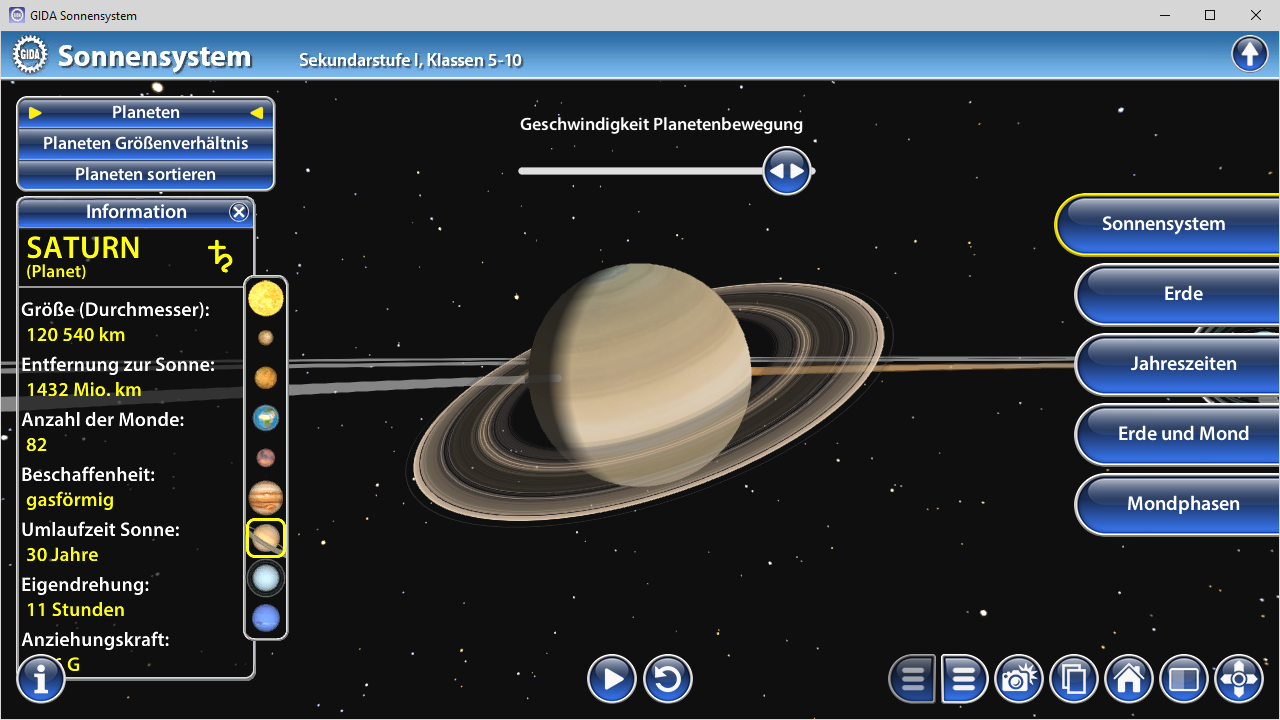Click the blue info button
Viewport: 1280px width, 720px height.
[x=41, y=680]
